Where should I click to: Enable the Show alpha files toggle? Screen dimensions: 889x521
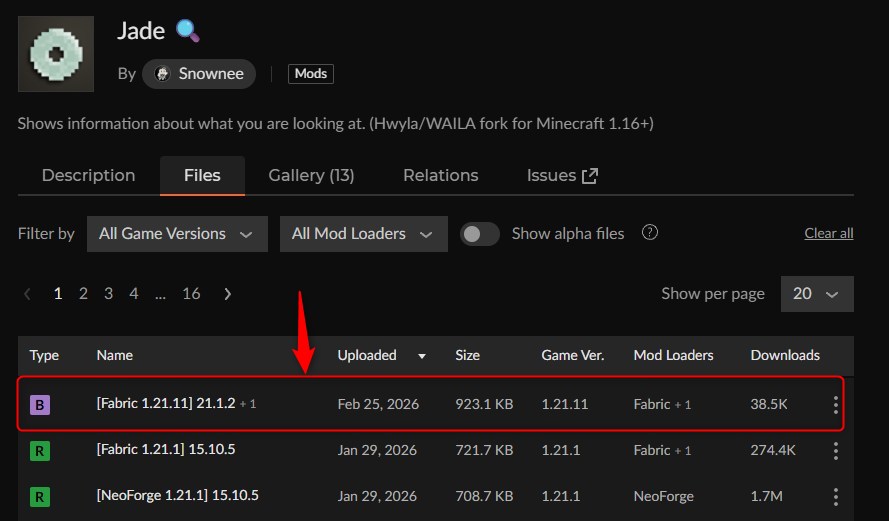480,233
